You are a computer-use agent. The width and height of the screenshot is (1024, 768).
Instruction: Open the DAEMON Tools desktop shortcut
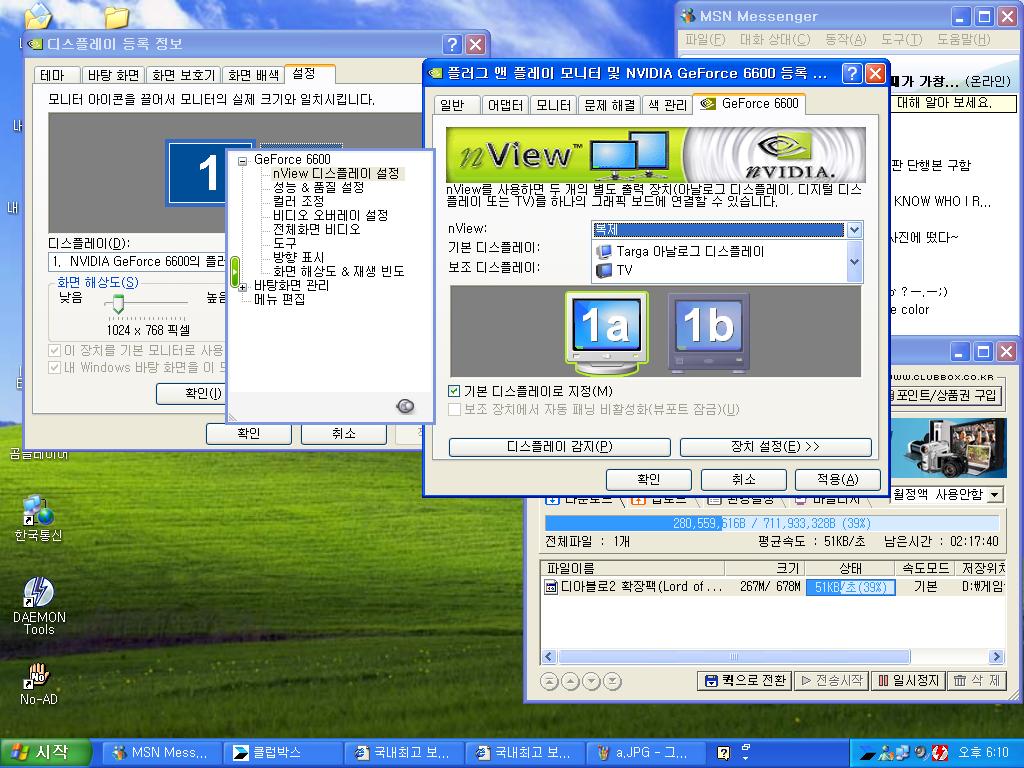click(39, 606)
